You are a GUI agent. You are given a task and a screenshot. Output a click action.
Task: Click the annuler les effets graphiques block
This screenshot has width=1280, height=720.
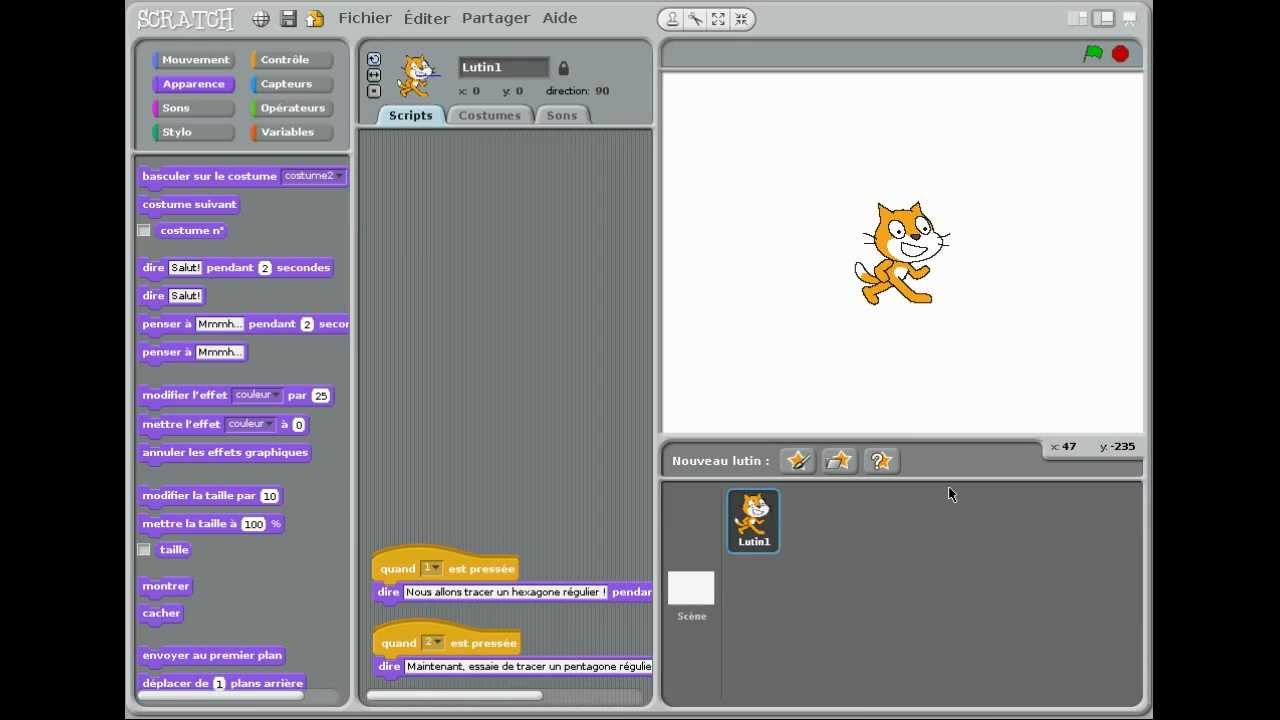(225, 453)
